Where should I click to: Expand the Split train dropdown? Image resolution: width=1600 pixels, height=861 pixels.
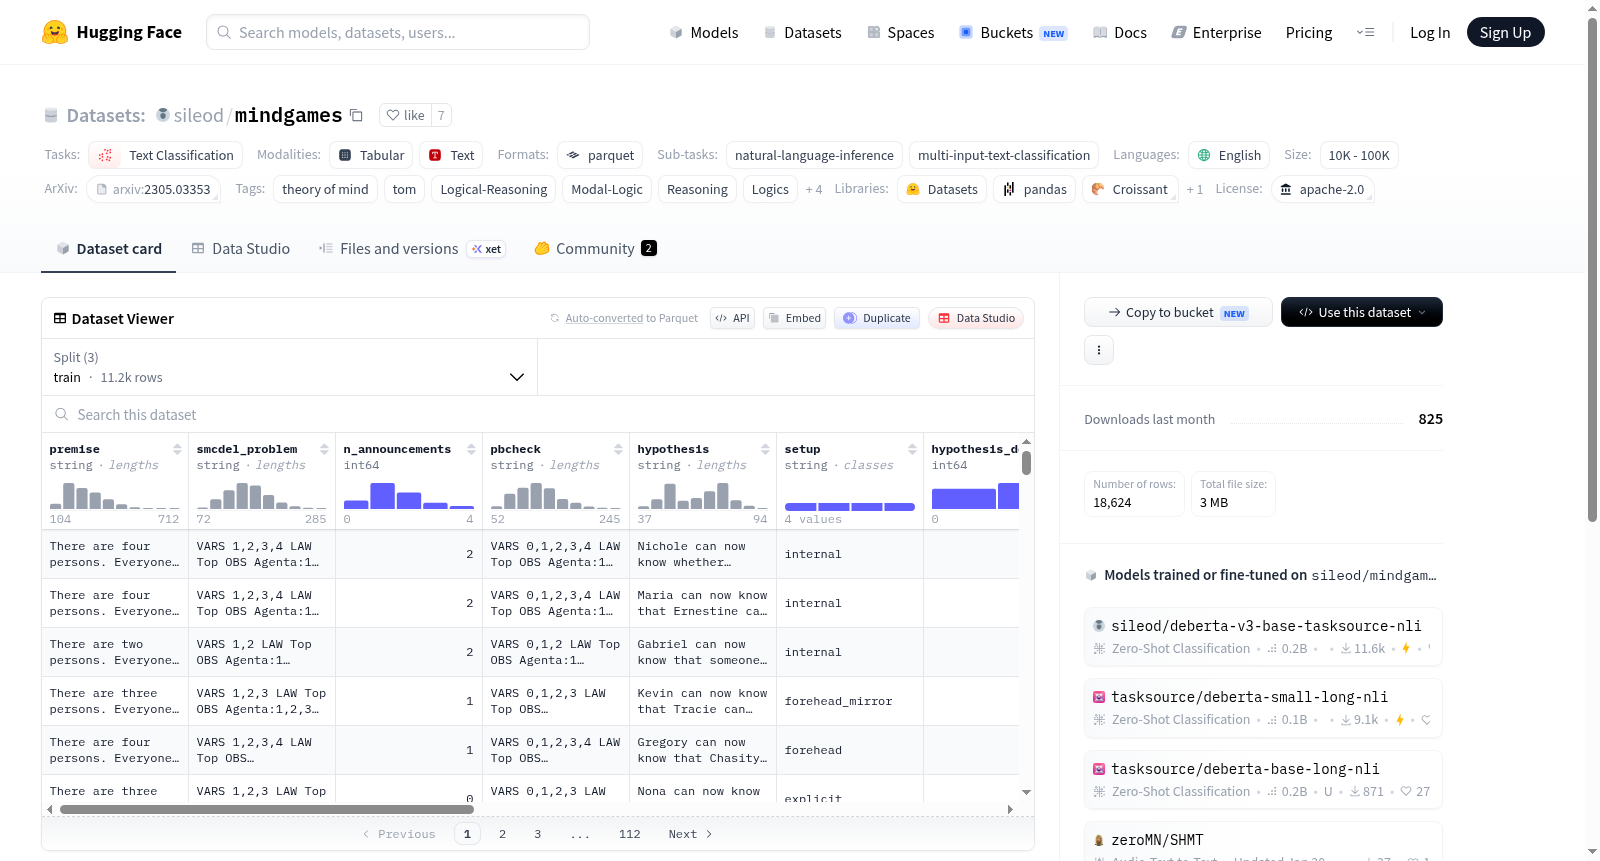[x=290, y=367]
